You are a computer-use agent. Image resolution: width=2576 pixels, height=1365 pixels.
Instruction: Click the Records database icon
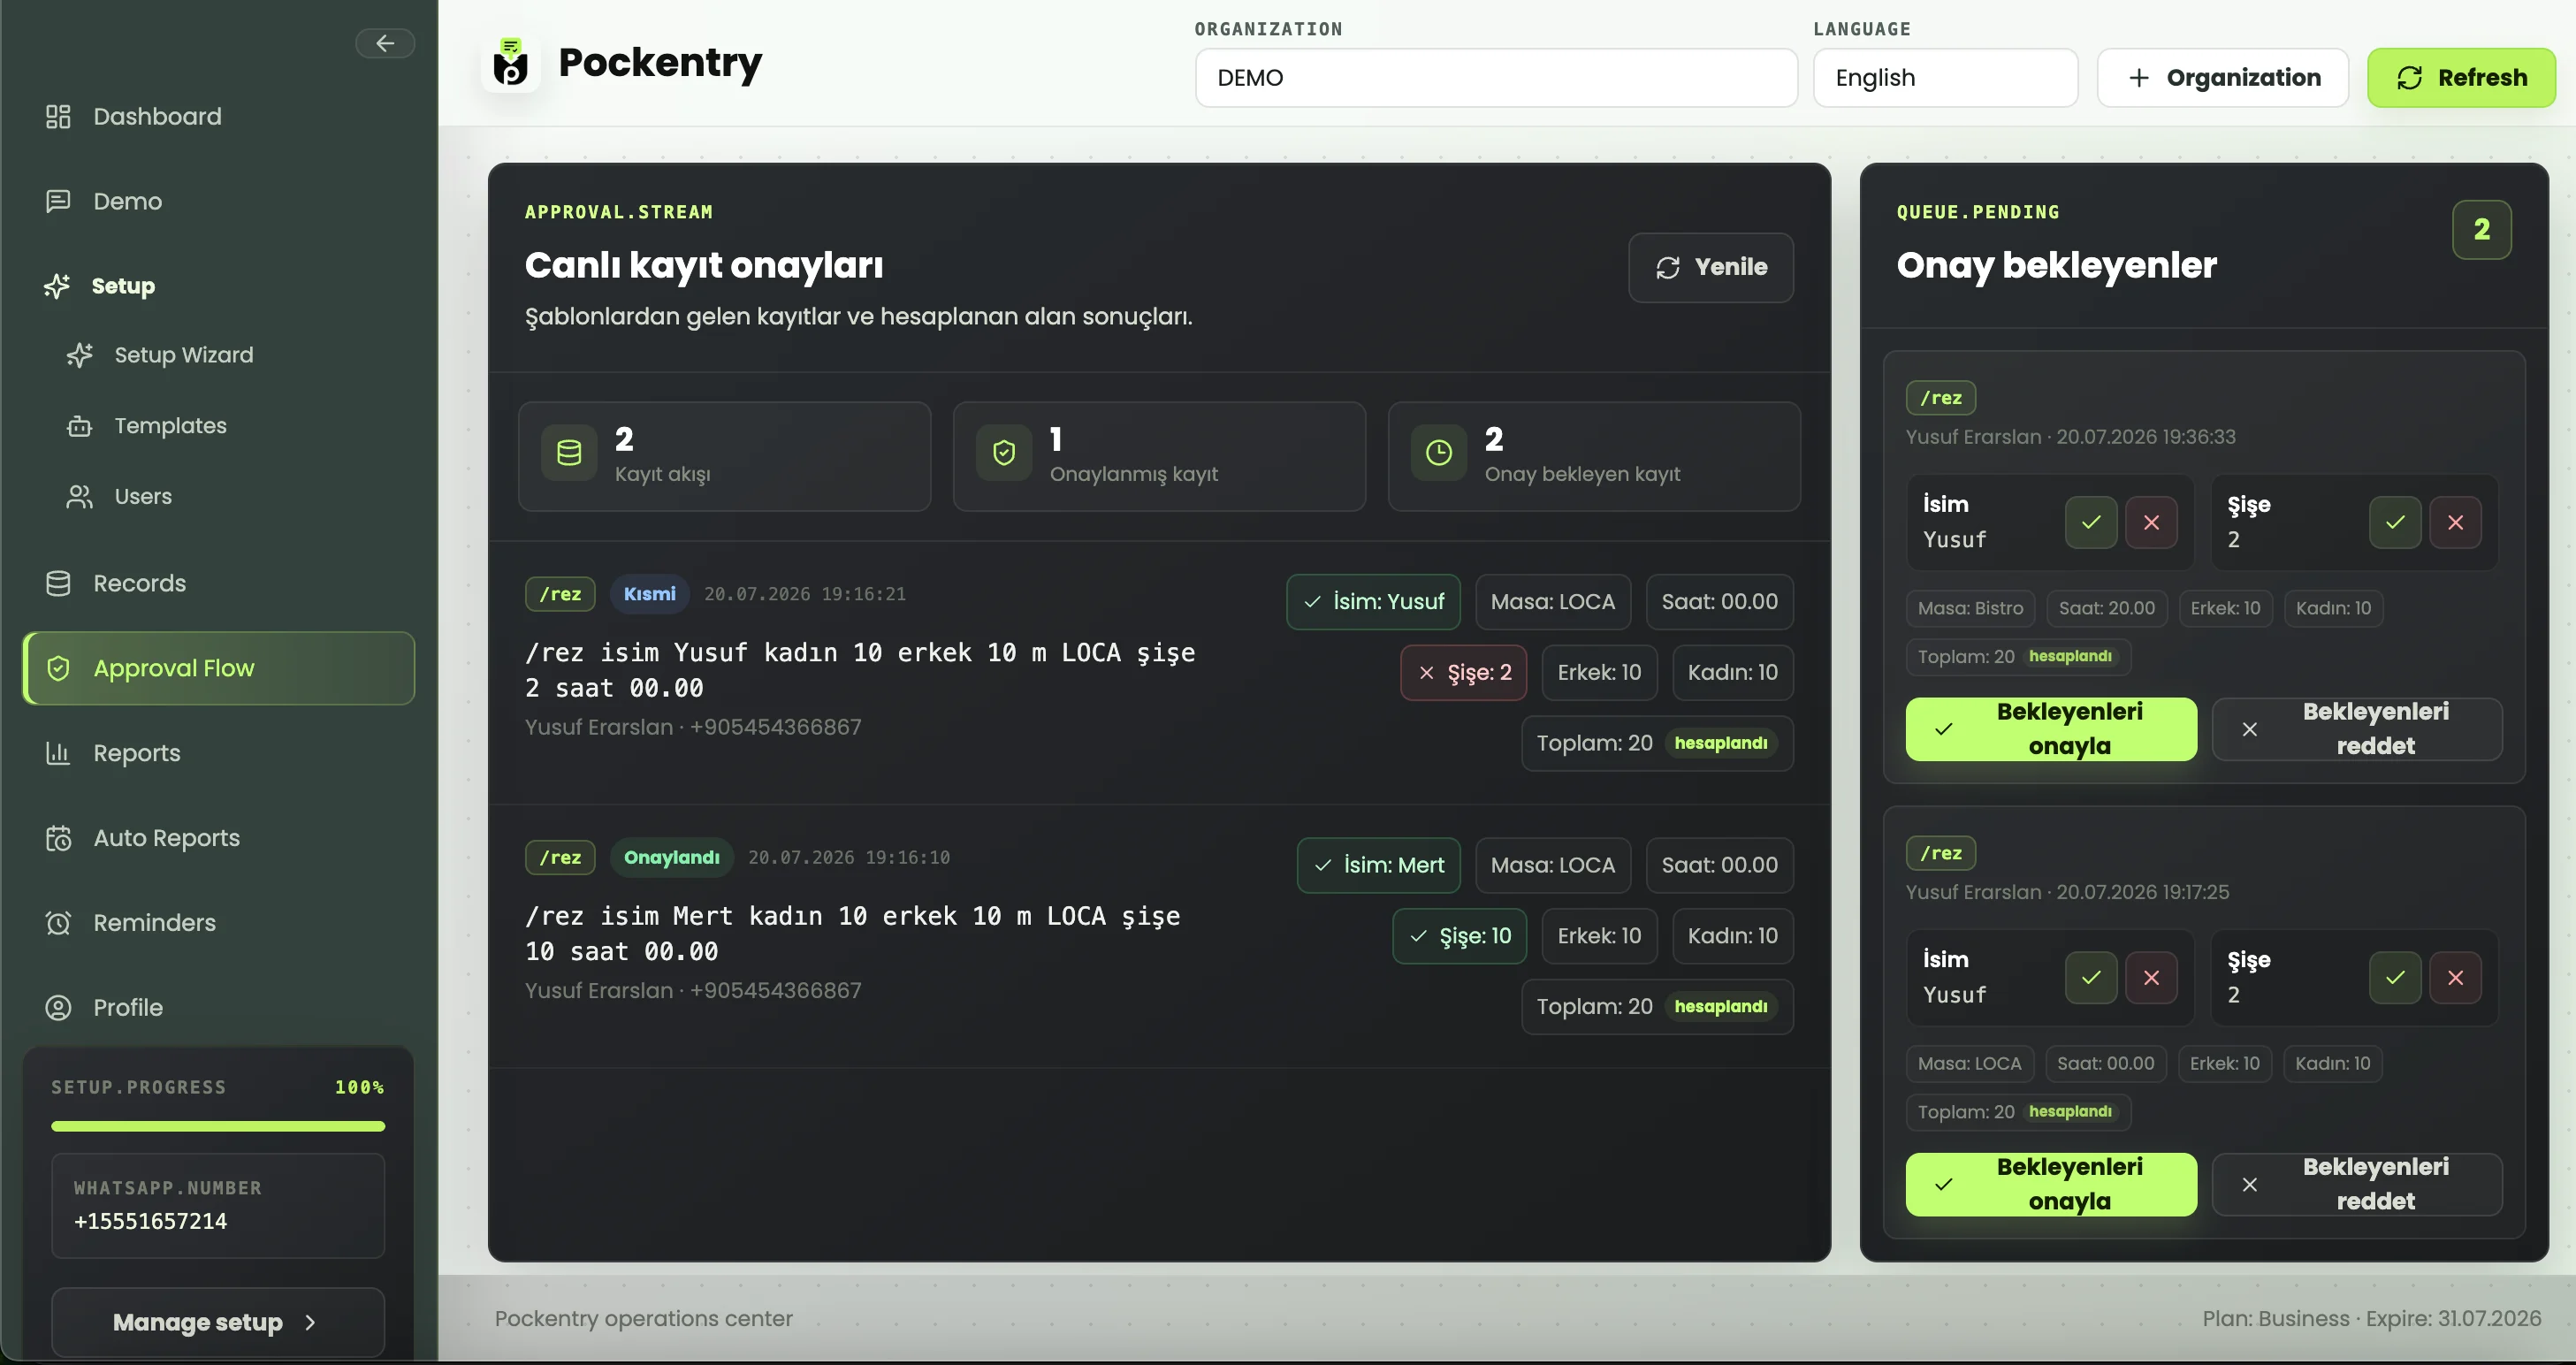point(58,583)
